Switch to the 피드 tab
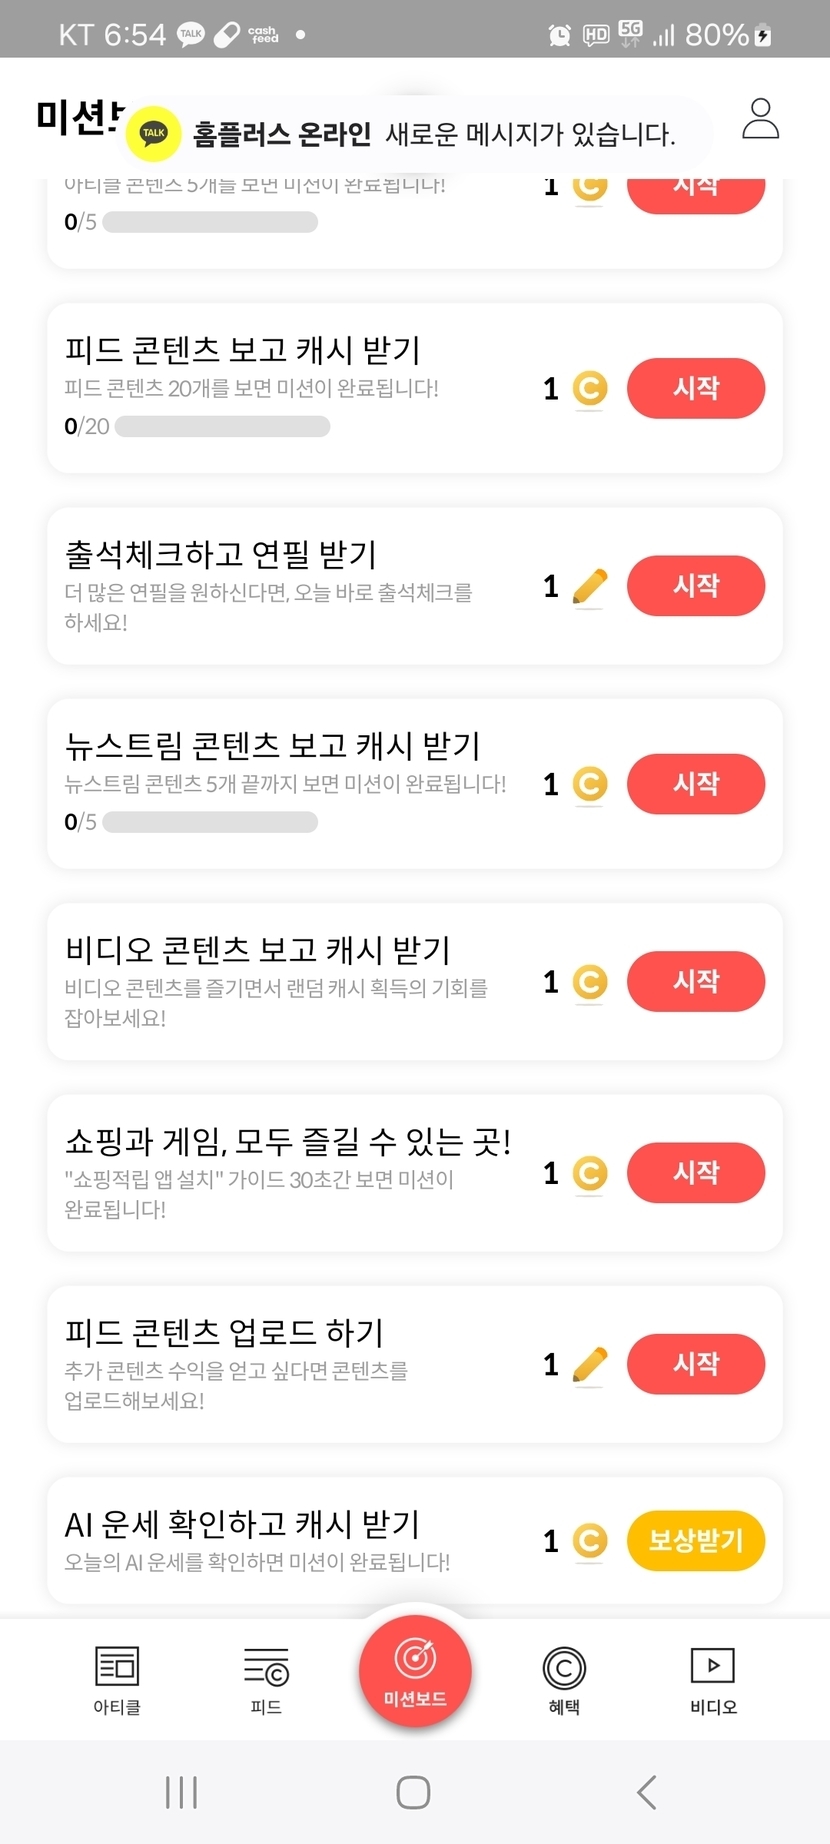This screenshot has width=830, height=1844. point(266,1679)
